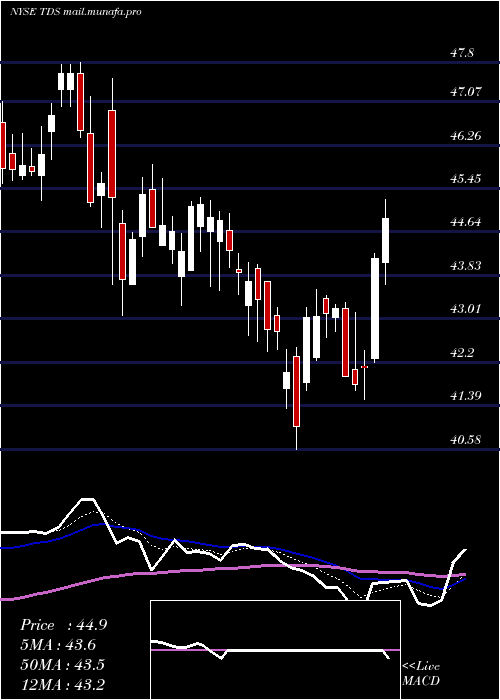
Task: Click the 46.26 price level label
Action: point(465,136)
